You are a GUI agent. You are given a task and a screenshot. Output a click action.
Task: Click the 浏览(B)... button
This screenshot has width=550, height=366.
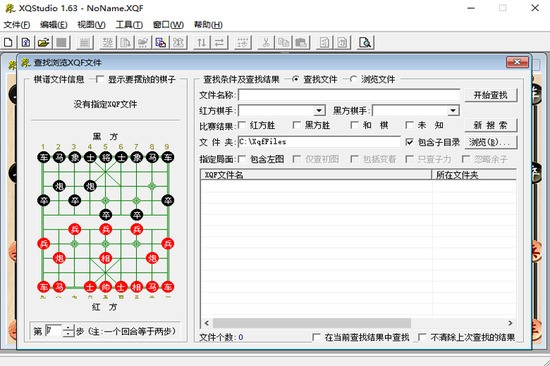pyautogui.click(x=490, y=142)
